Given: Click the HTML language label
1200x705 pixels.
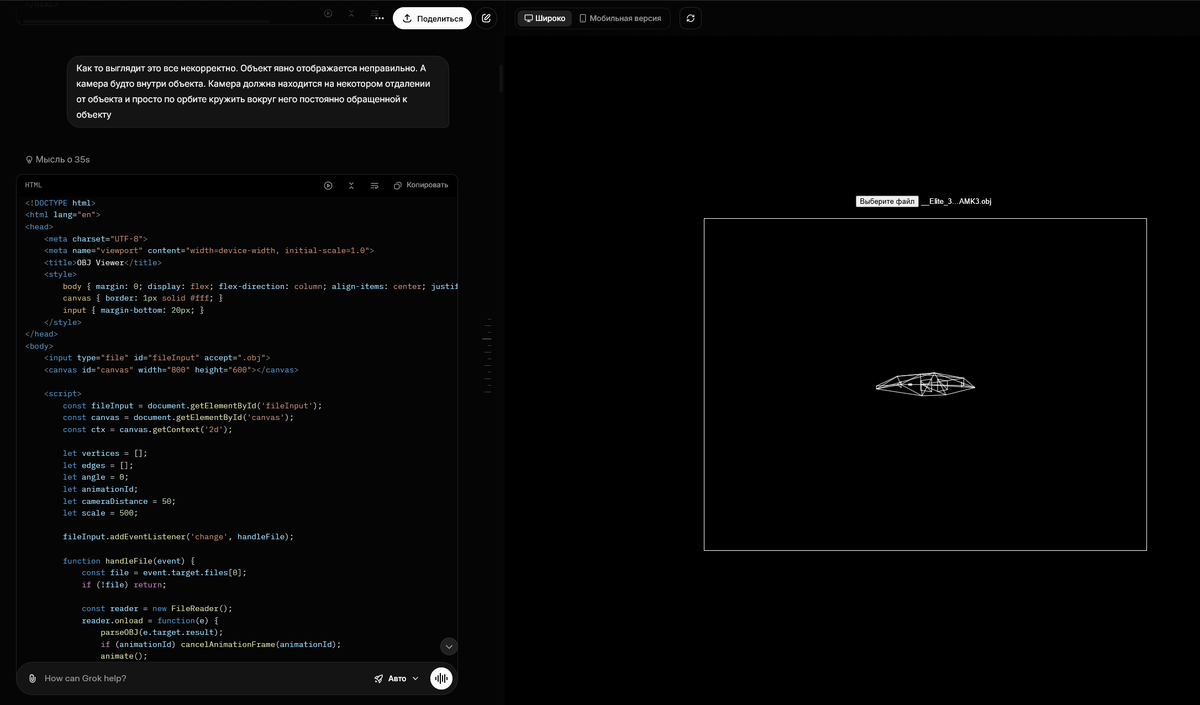Looking at the screenshot, I should 33,185.
